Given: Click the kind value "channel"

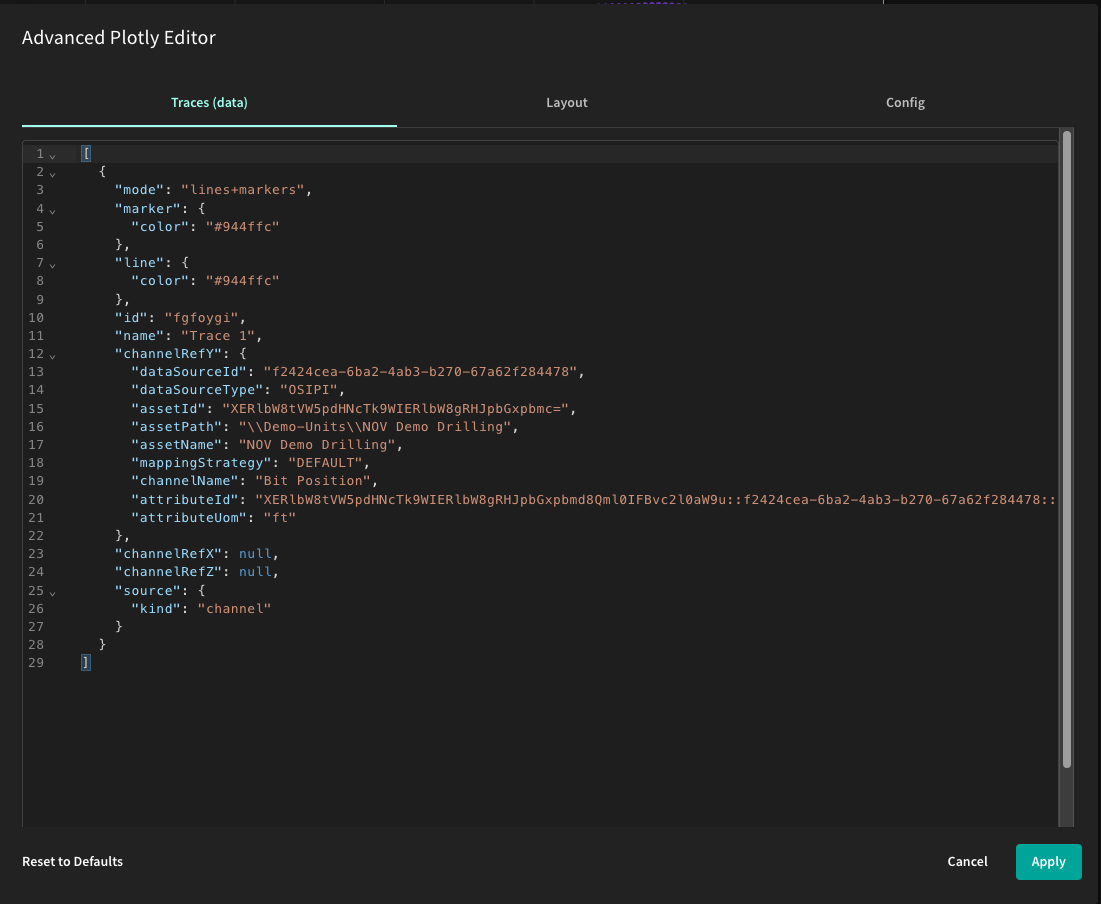Looking at the screenshot, I should point(235,608).
